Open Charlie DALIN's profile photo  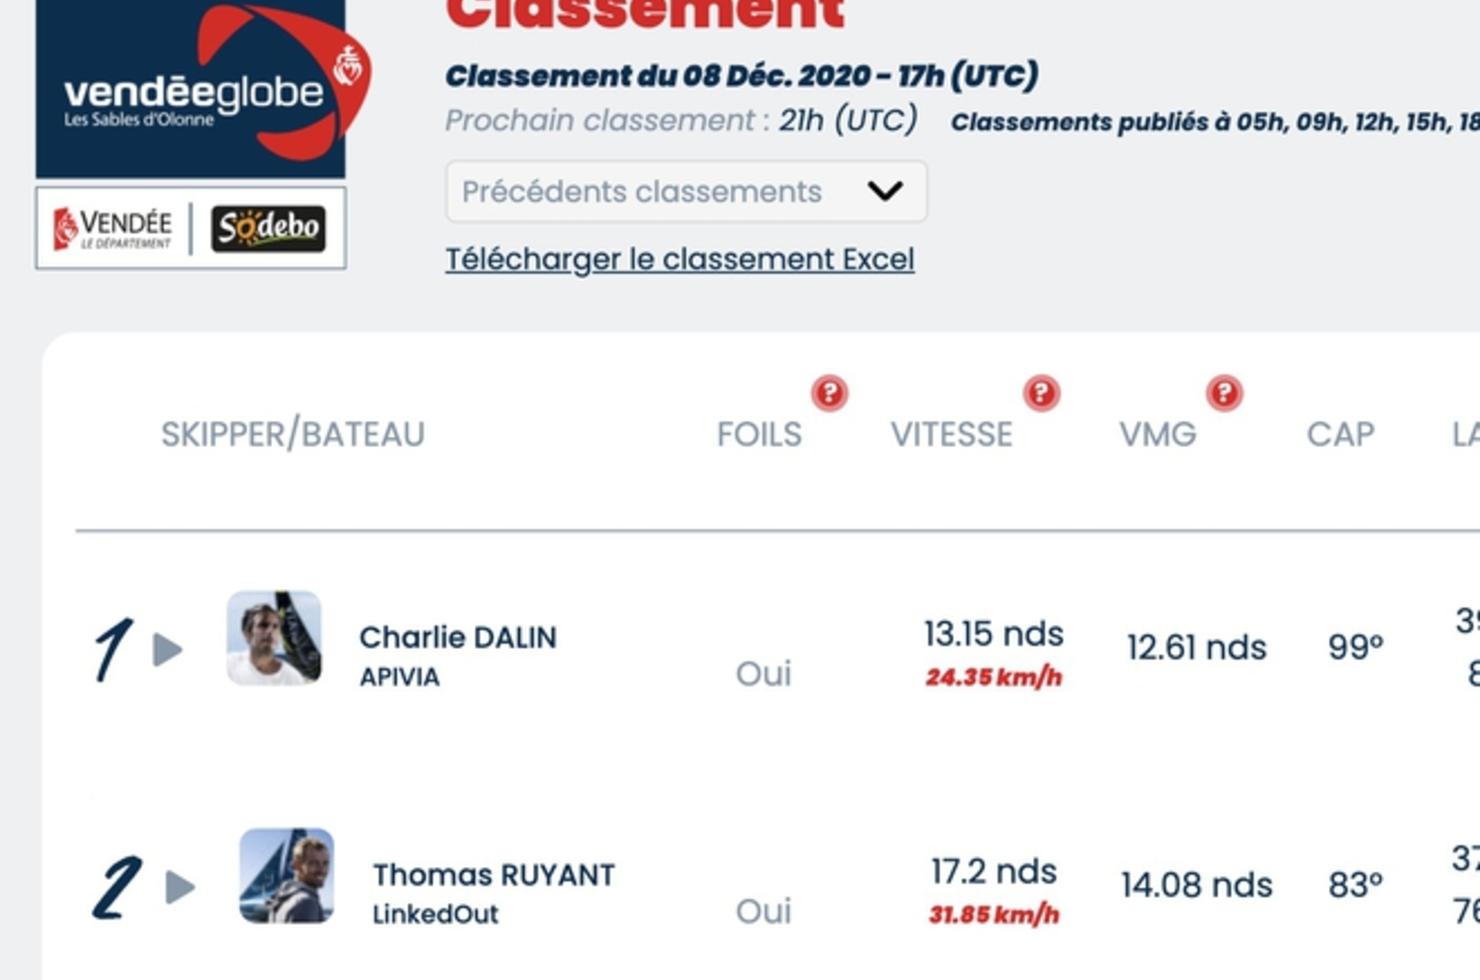[x=274, y=638]
